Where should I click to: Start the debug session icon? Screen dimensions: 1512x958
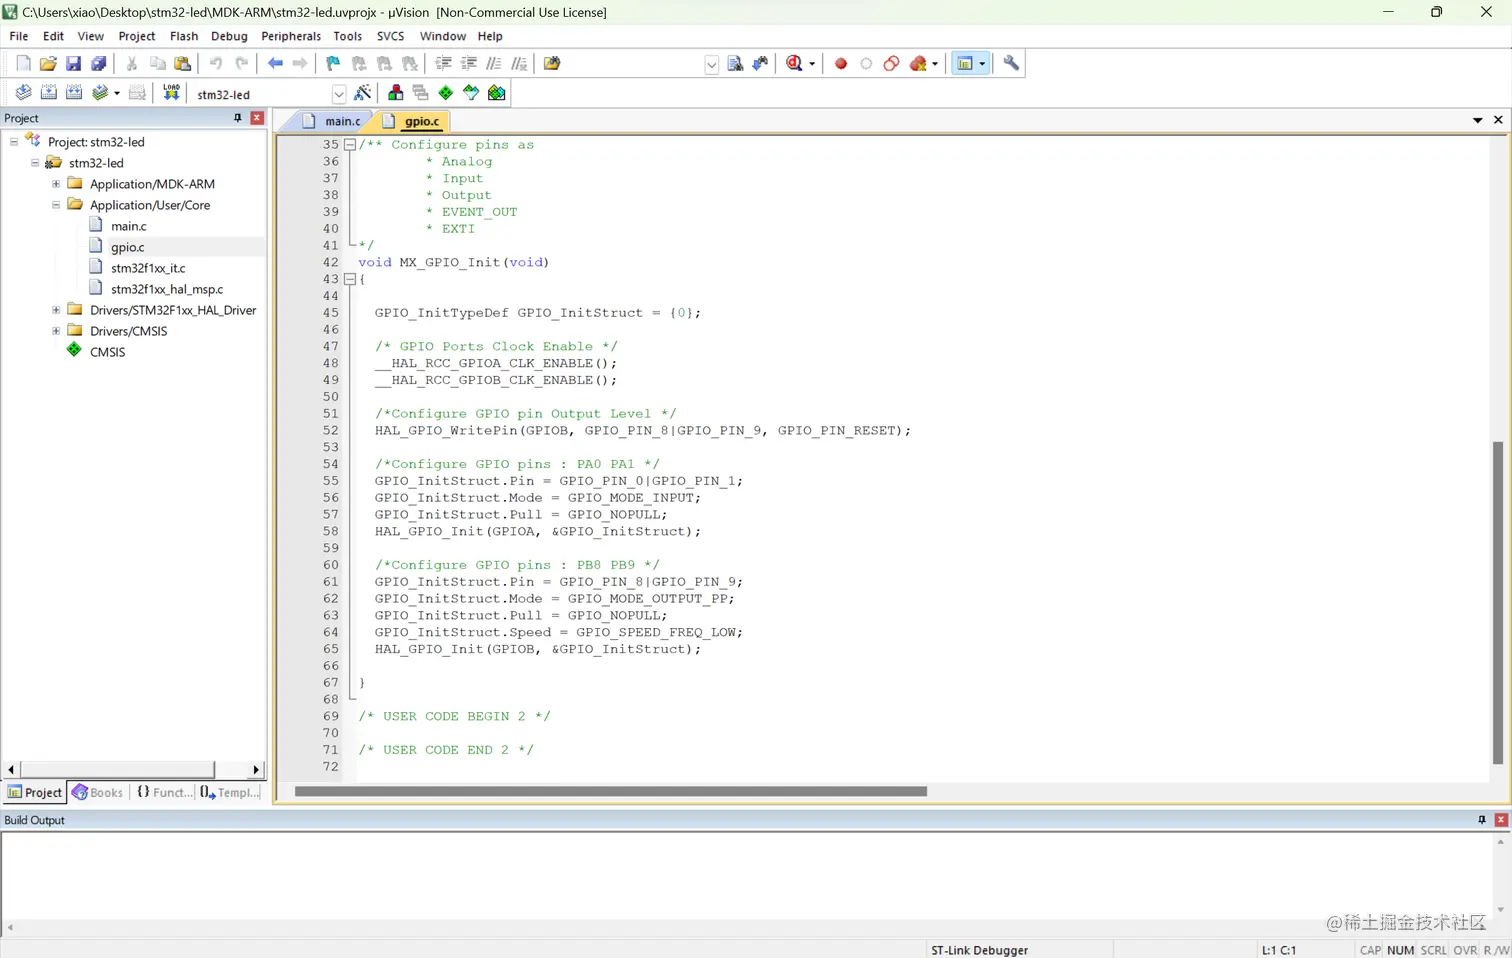795,63
